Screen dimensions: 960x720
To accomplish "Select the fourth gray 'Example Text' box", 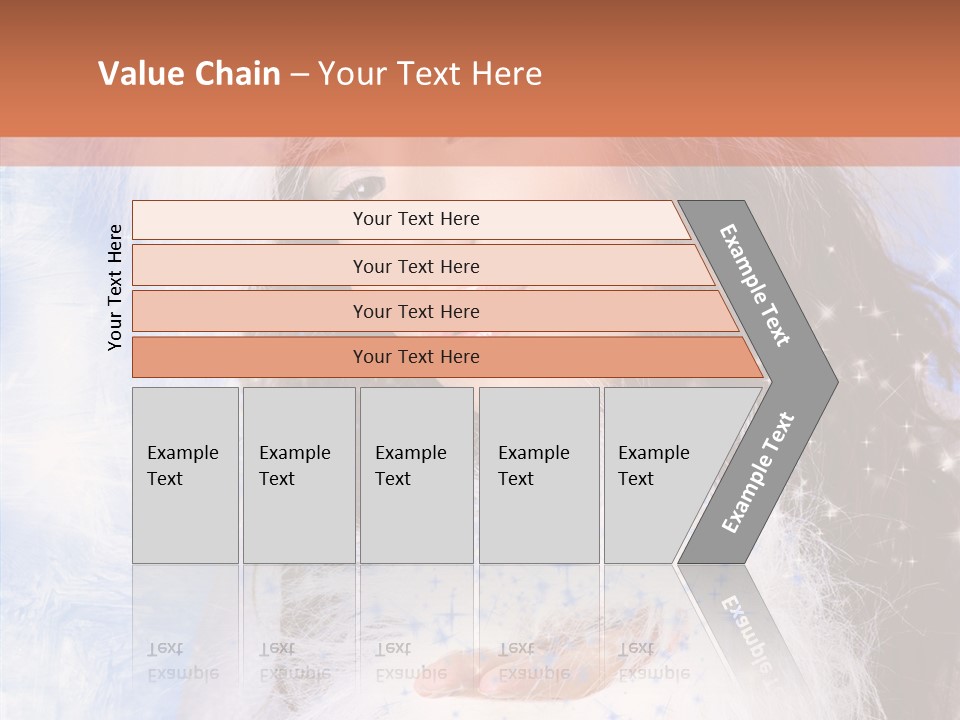I will click(538, 475).
